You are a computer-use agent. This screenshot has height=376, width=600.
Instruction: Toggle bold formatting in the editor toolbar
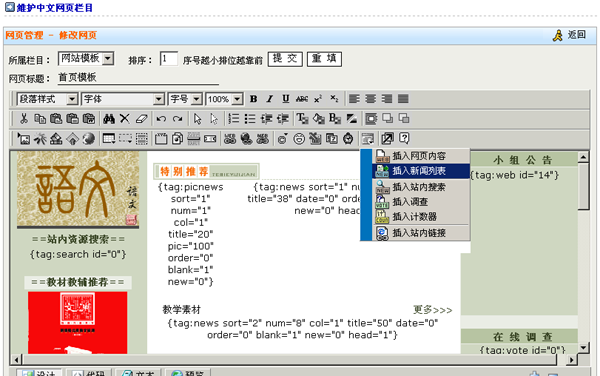click(253, 99)
